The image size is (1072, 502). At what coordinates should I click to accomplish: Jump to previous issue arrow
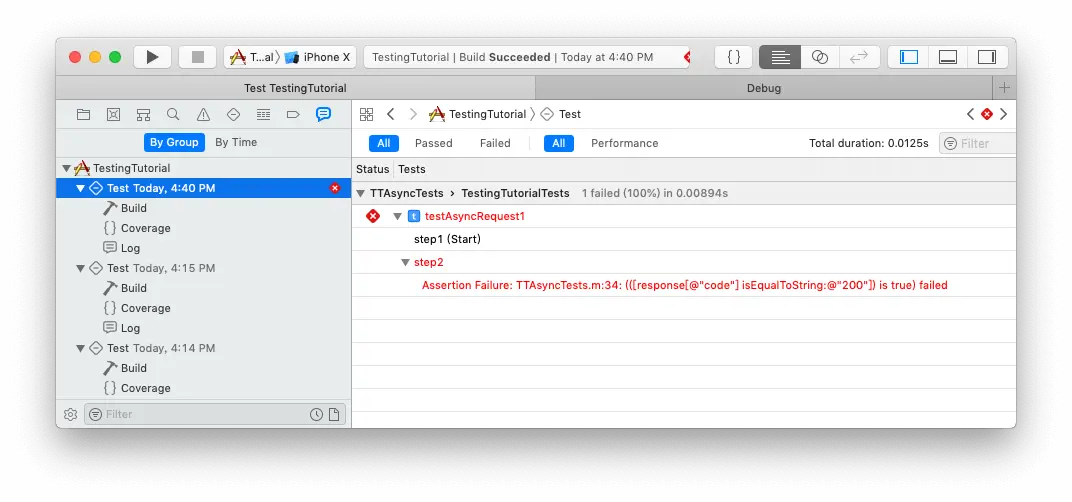970,114
